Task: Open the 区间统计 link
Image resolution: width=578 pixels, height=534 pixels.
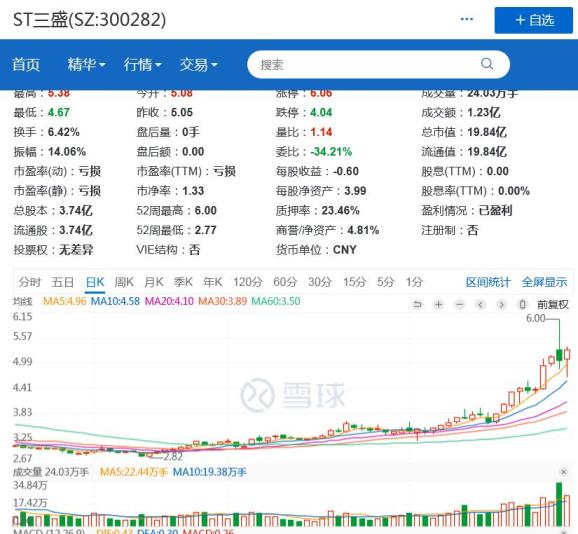Action: pyautogui.click(x=488, y=282)
